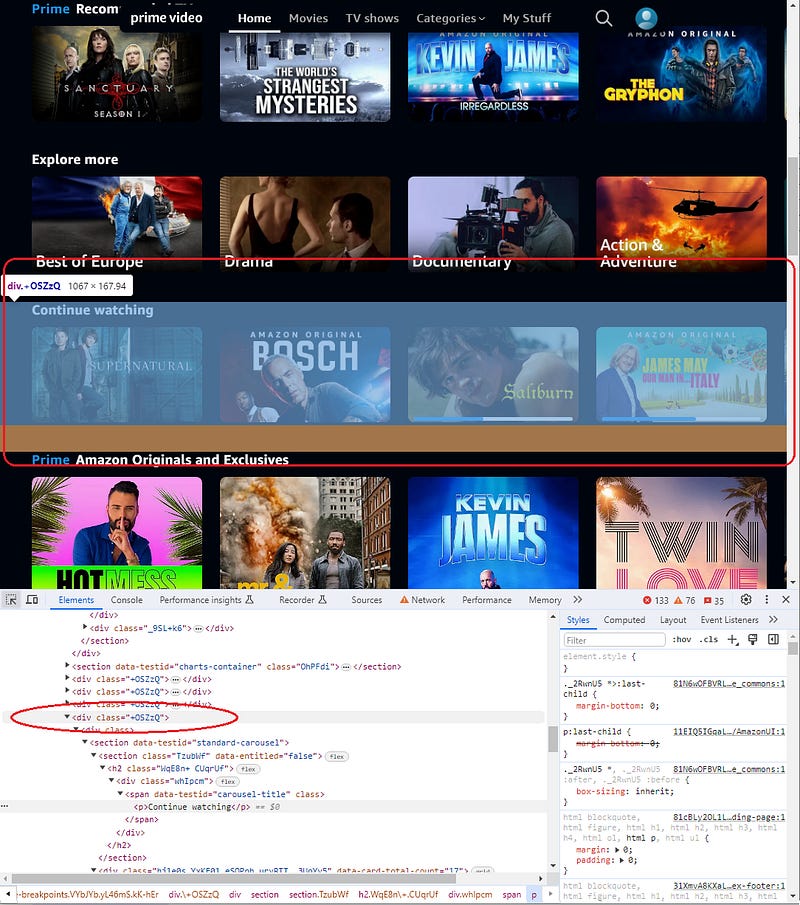The image size is (800, 905).
Task: Collapse section TzubWf node
Action: [x=94, y=756]
